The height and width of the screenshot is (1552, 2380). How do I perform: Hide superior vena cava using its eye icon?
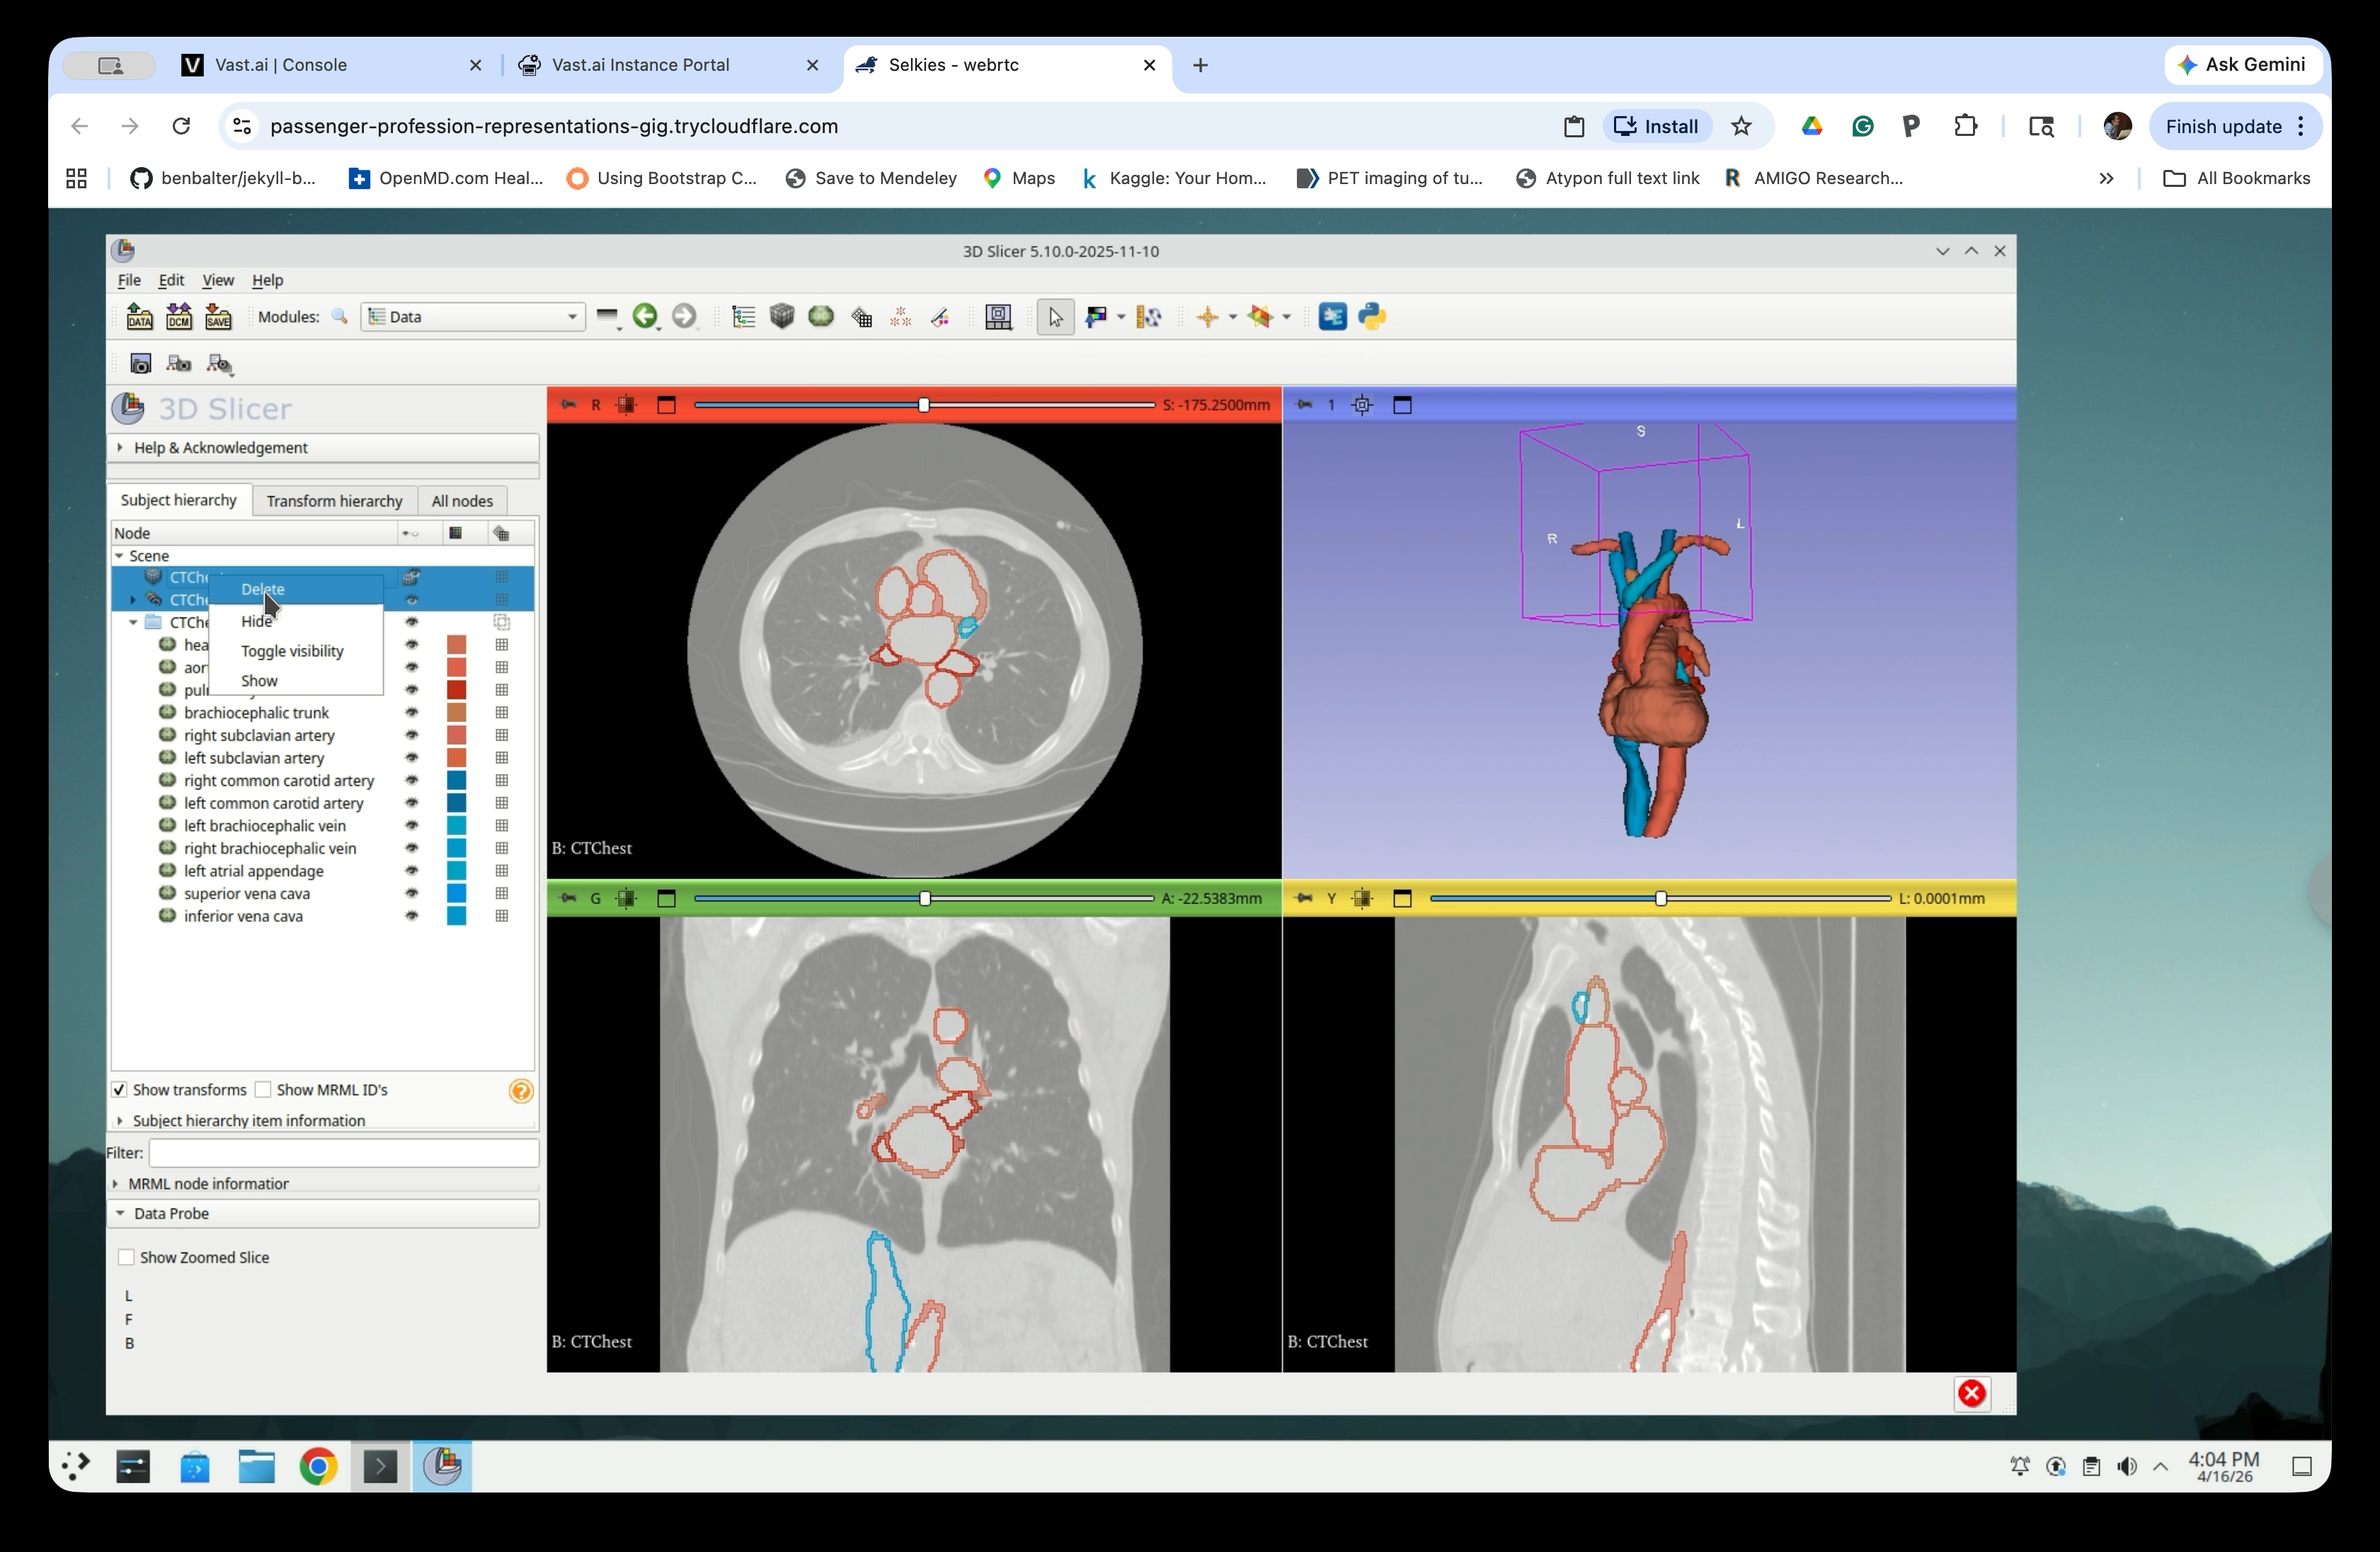[413, 893]
